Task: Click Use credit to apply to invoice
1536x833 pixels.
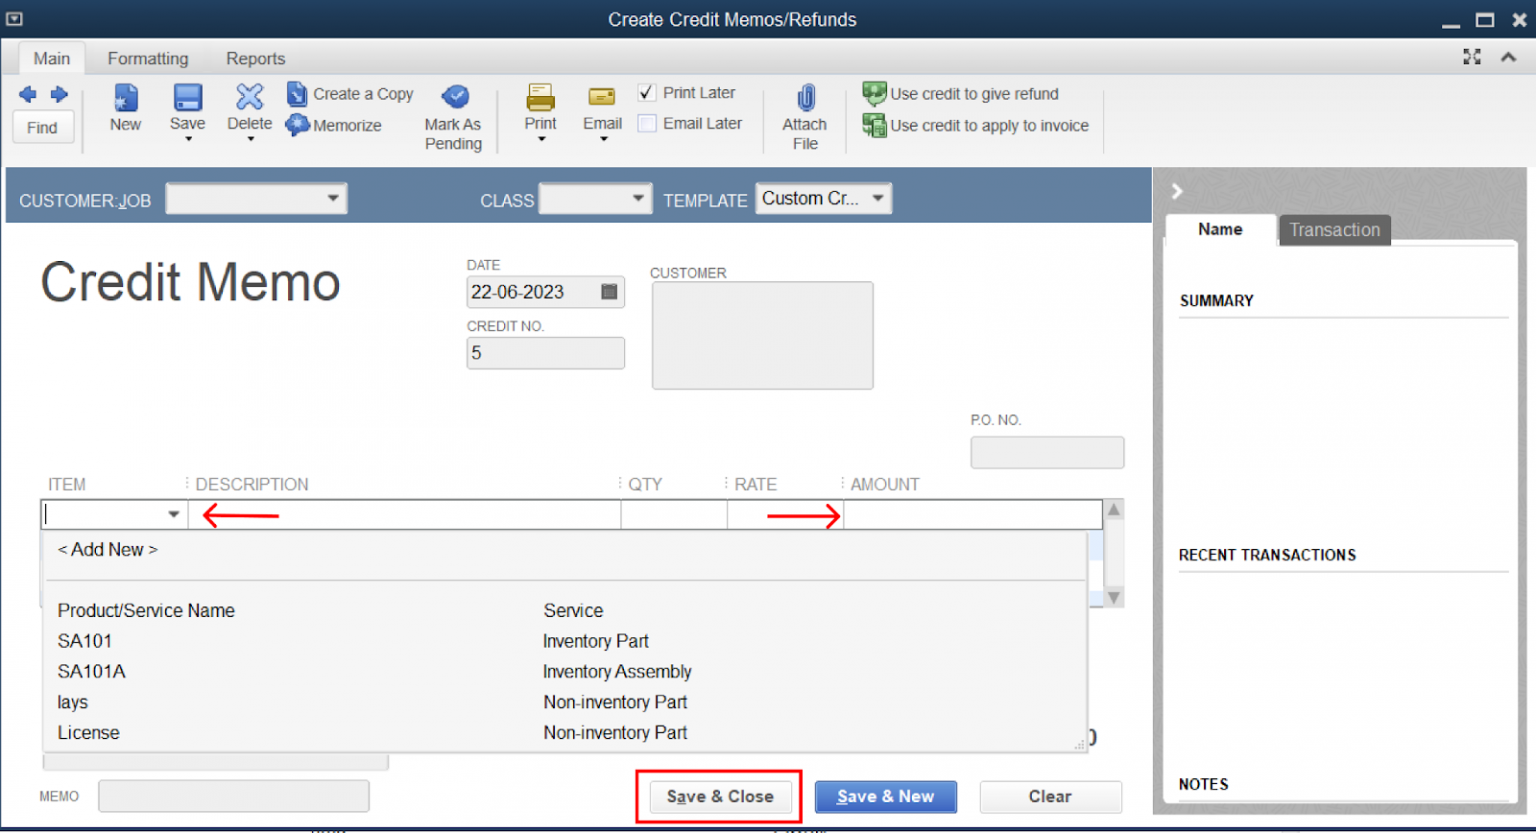Action: [975, 125]
